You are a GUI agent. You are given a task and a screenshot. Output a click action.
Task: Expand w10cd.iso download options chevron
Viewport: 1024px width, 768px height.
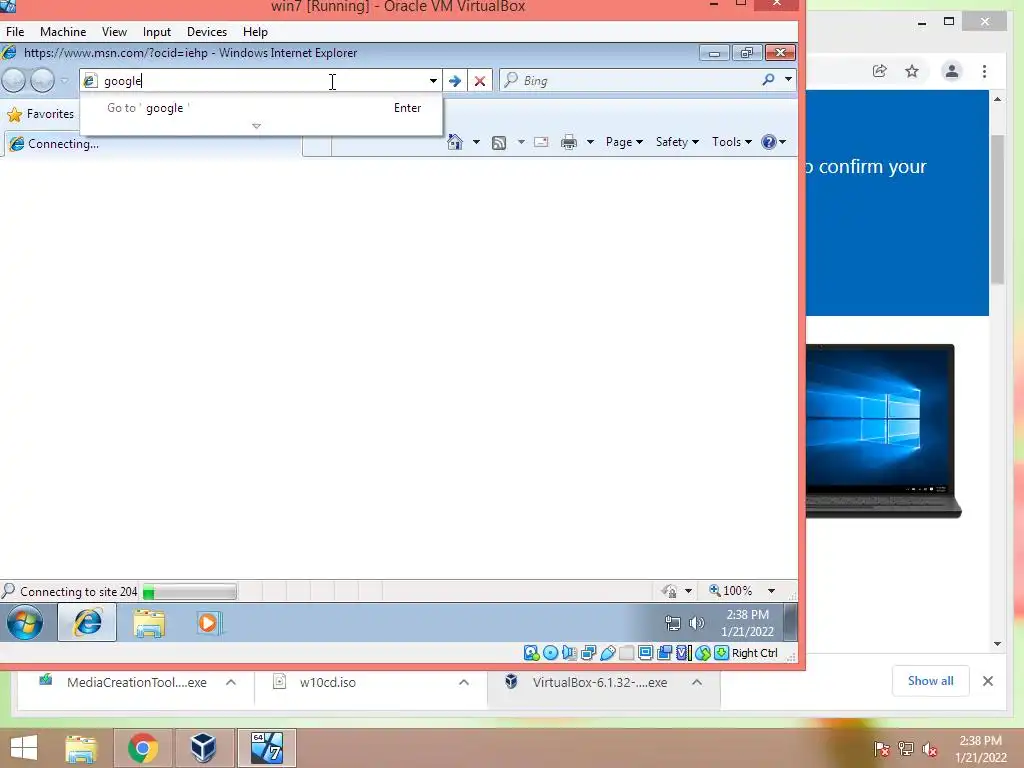click(x=464, y=682)
